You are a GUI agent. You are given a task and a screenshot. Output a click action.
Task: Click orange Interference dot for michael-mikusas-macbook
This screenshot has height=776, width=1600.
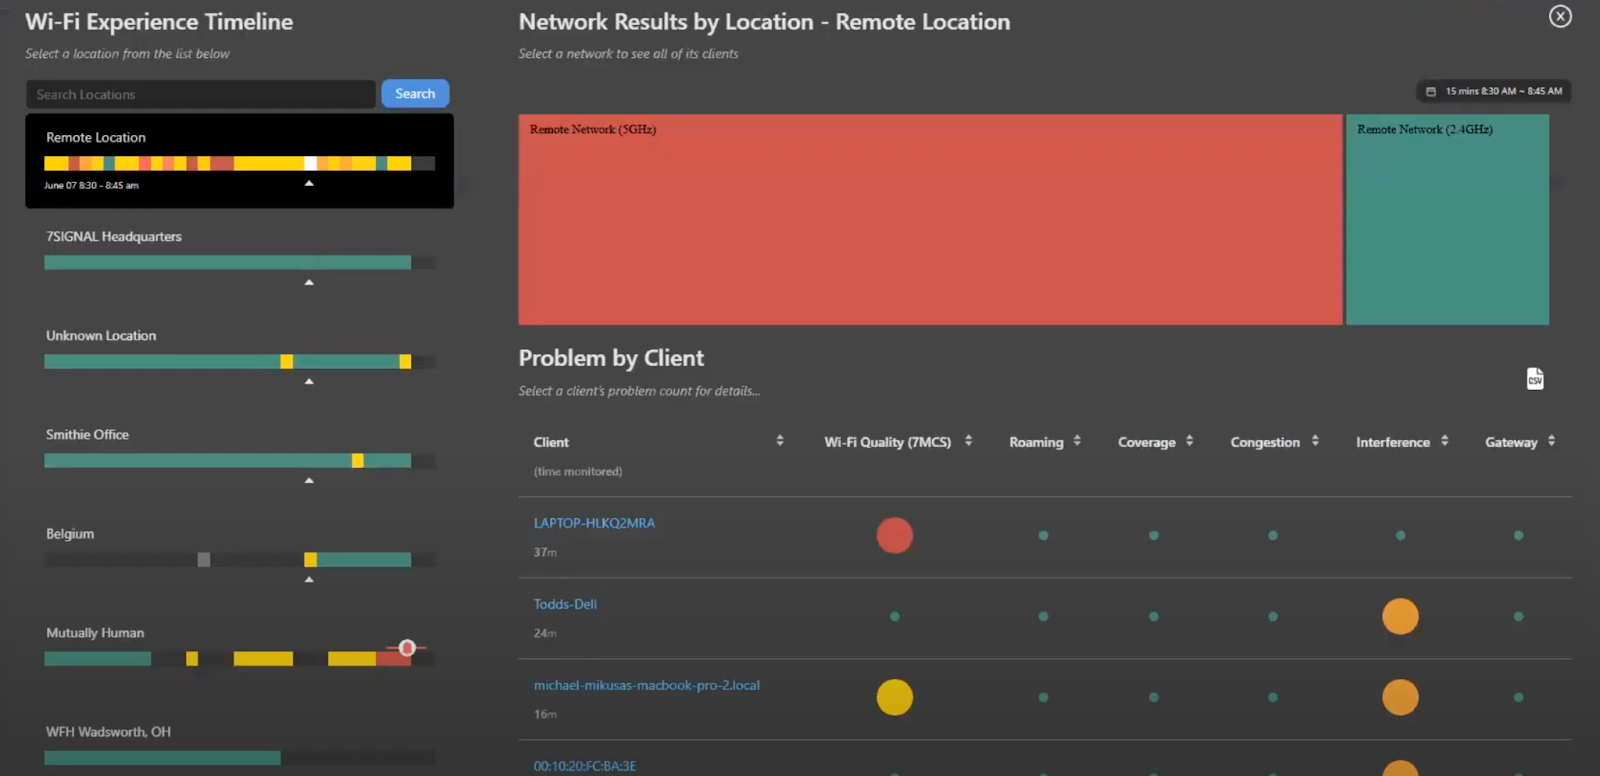[1400, 697]
